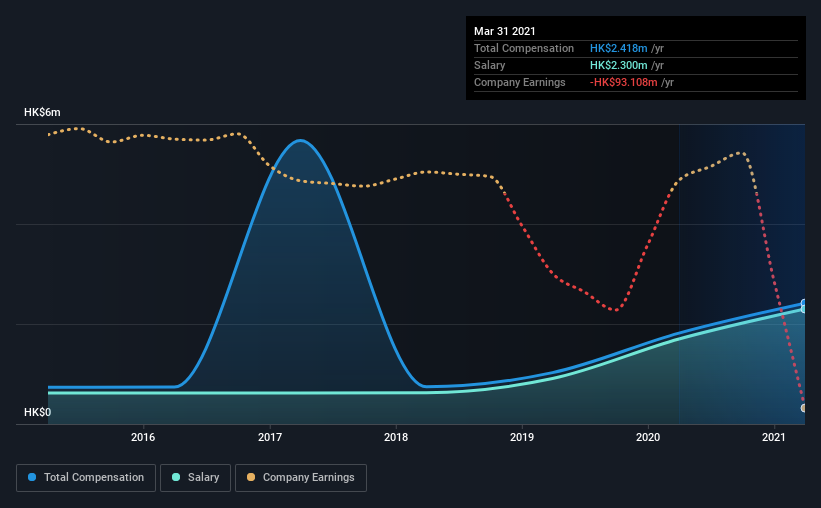The width and height of the screenshot is (821, 508).
Task: Click the HK$0 y-axis label
Action: coord(38,413)
